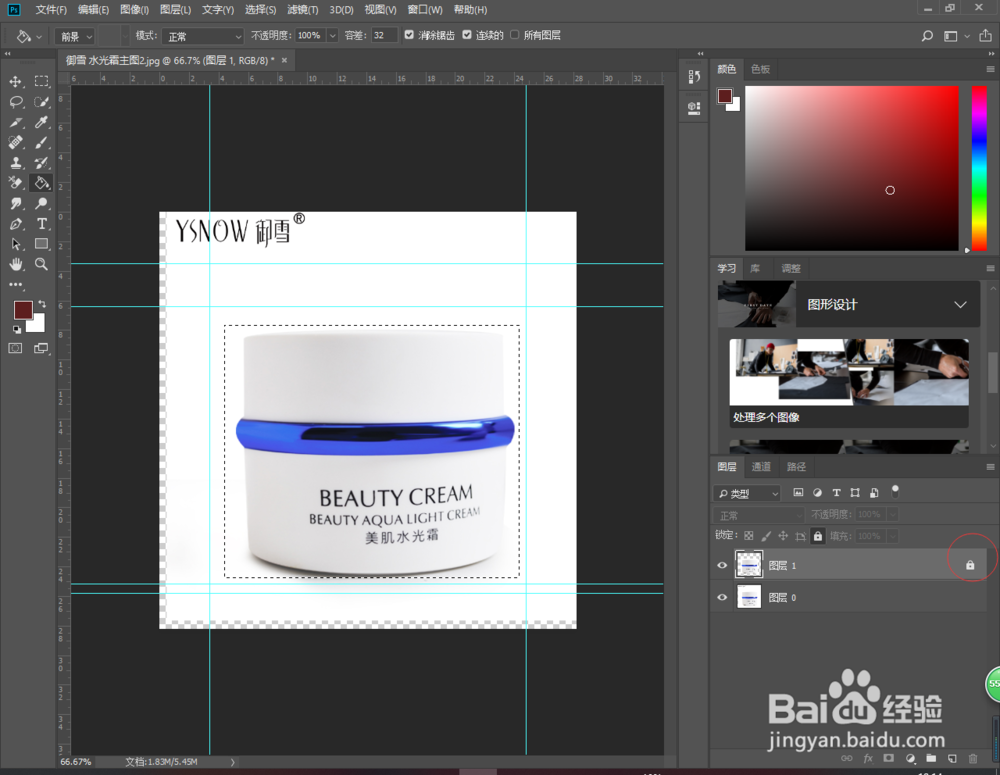Screen dimensions: 1000x775
Task: Expand the 图形设计 learn category chevron
Action: pyautogui.click(x=960, y=305)
